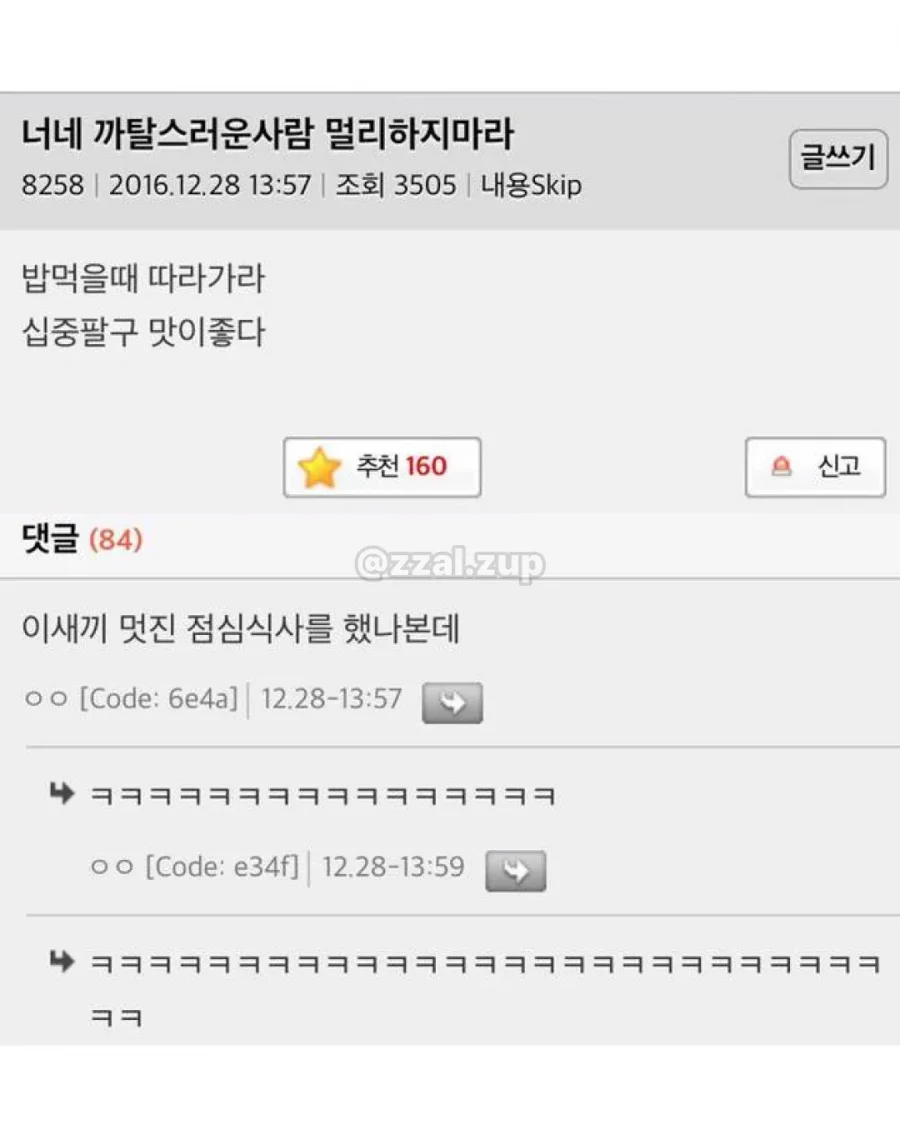
Task: Click the second reply arrow indent icon
Action: pyautogui.click(x=62, y=961)
